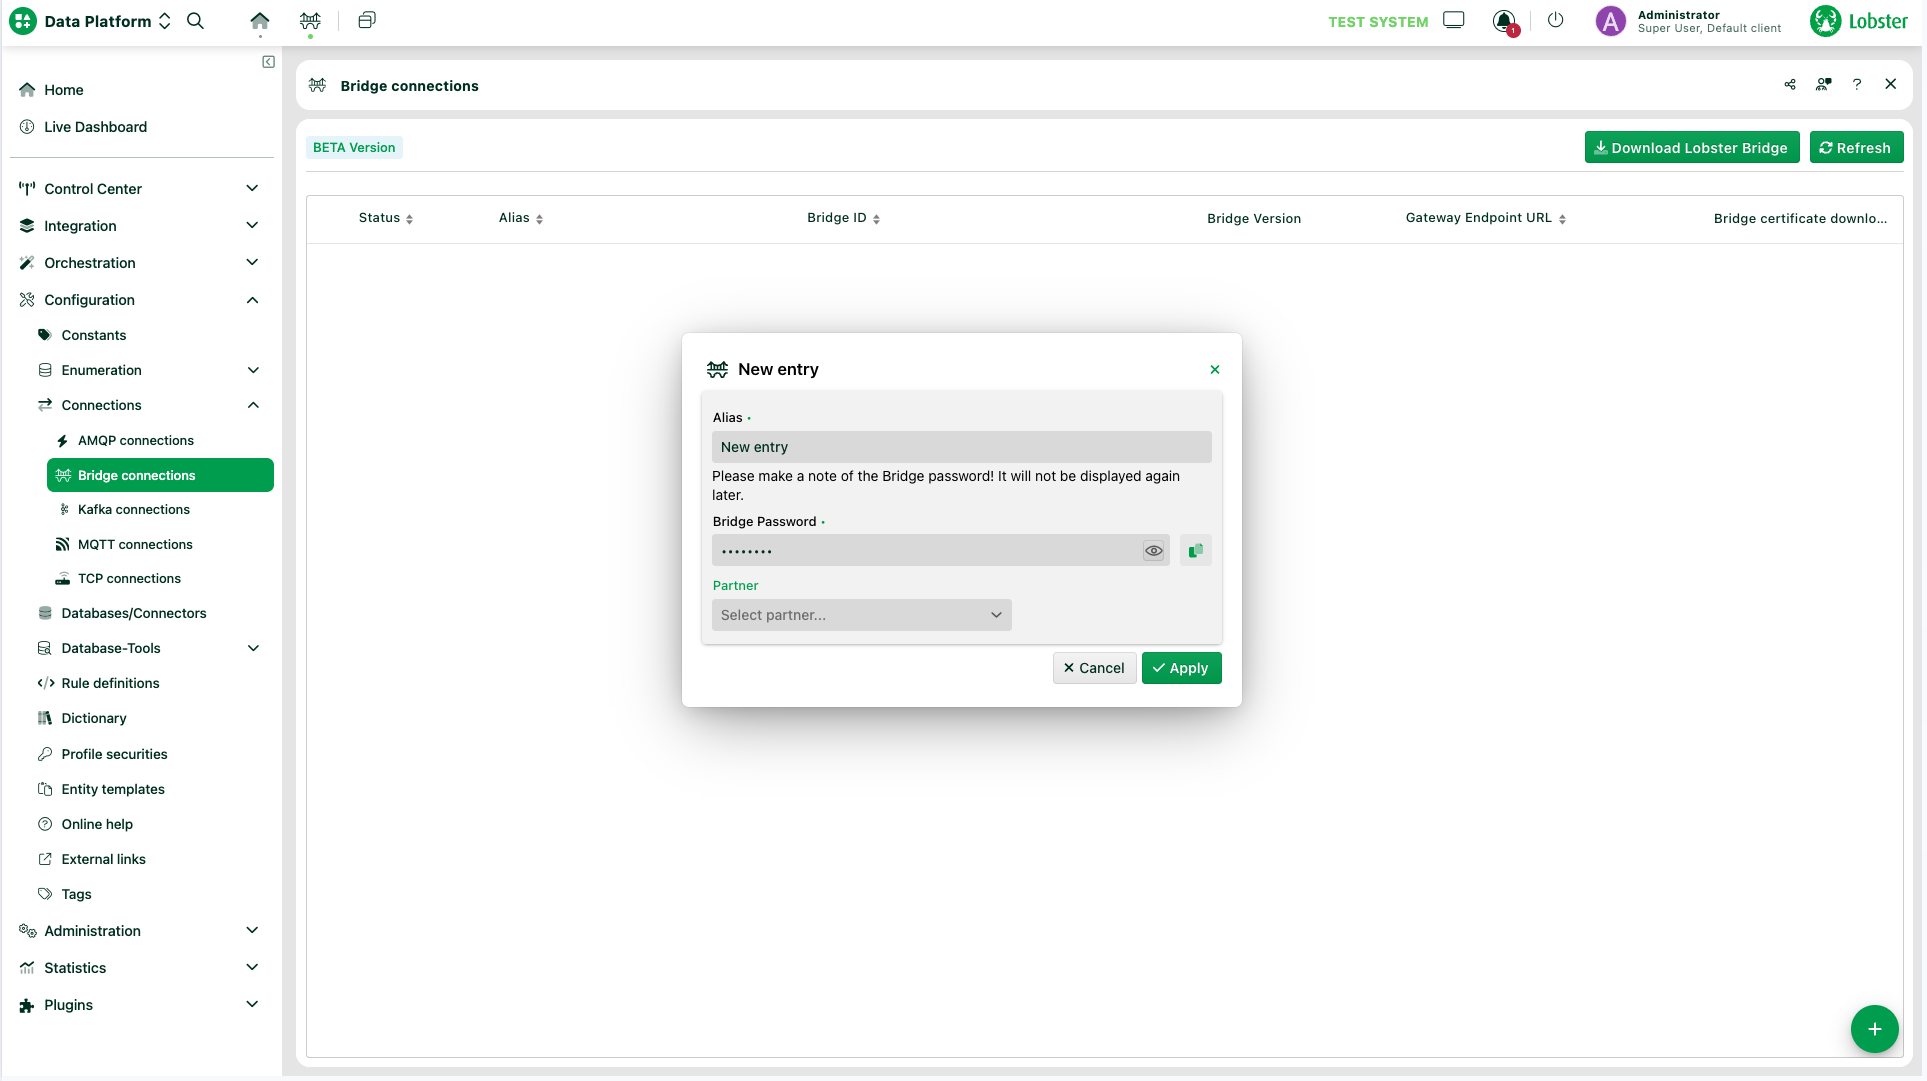Click the copy password icon
This screenshot has width=1927, height=1081.
coord(1195,550)
